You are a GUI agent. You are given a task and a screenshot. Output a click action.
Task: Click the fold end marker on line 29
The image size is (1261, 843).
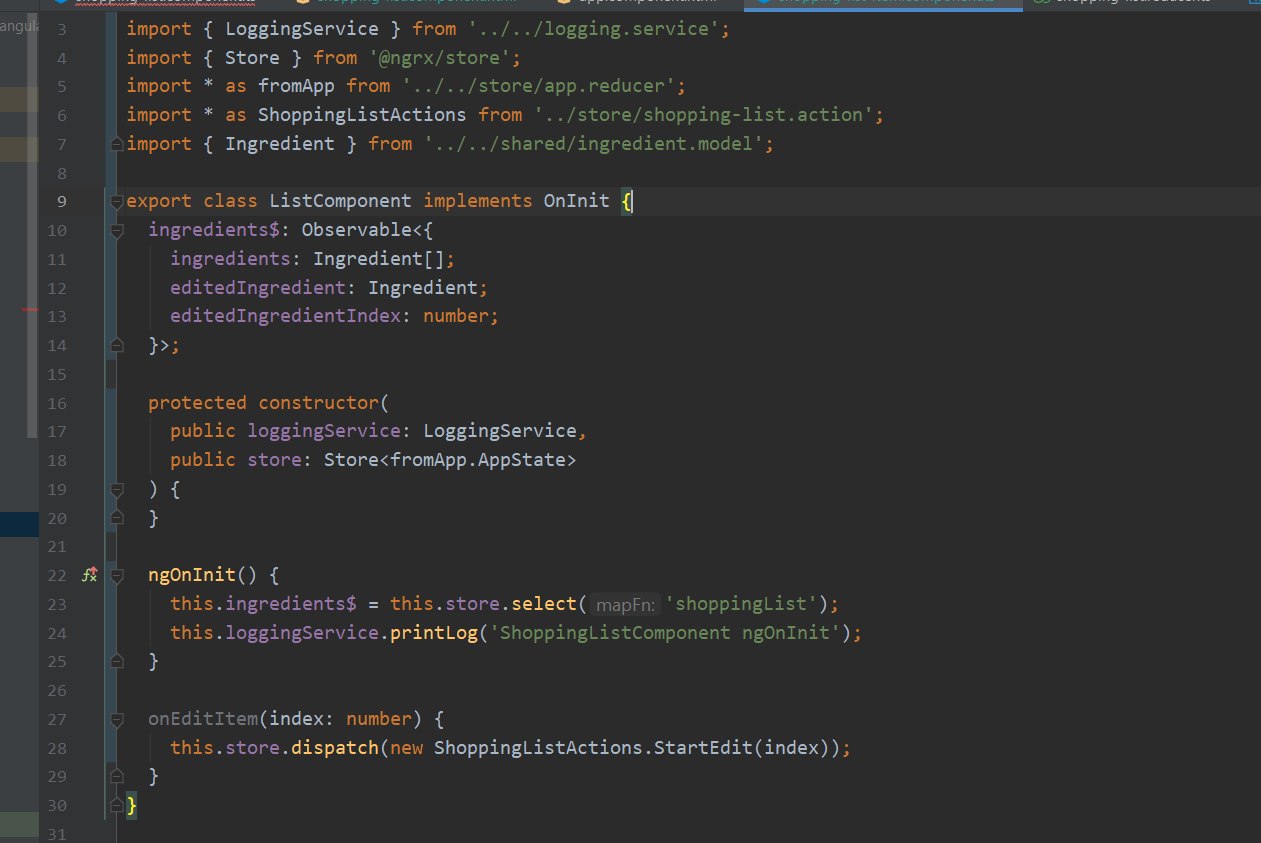[117, 776]
